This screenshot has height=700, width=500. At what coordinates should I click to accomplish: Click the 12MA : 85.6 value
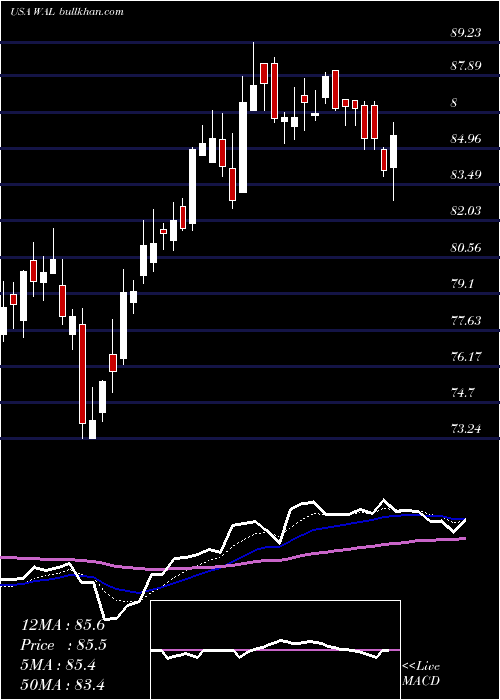62,625
